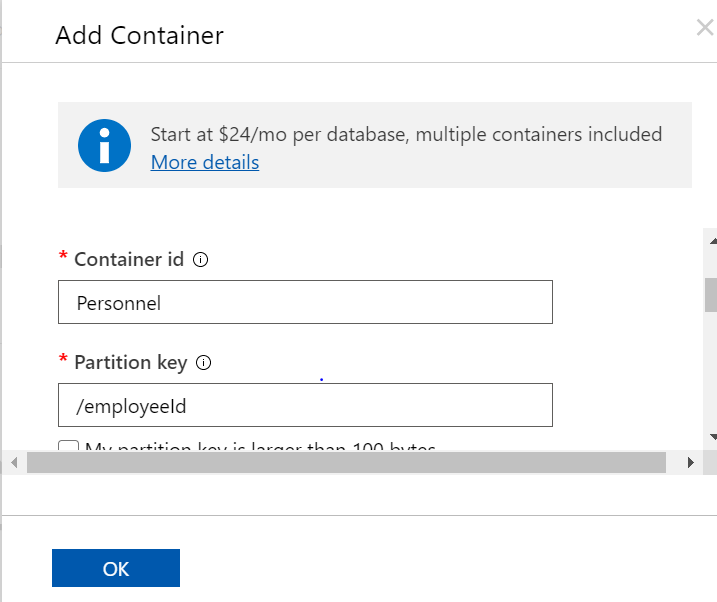Click the blue information icon in banner

[x=104, y=146]
